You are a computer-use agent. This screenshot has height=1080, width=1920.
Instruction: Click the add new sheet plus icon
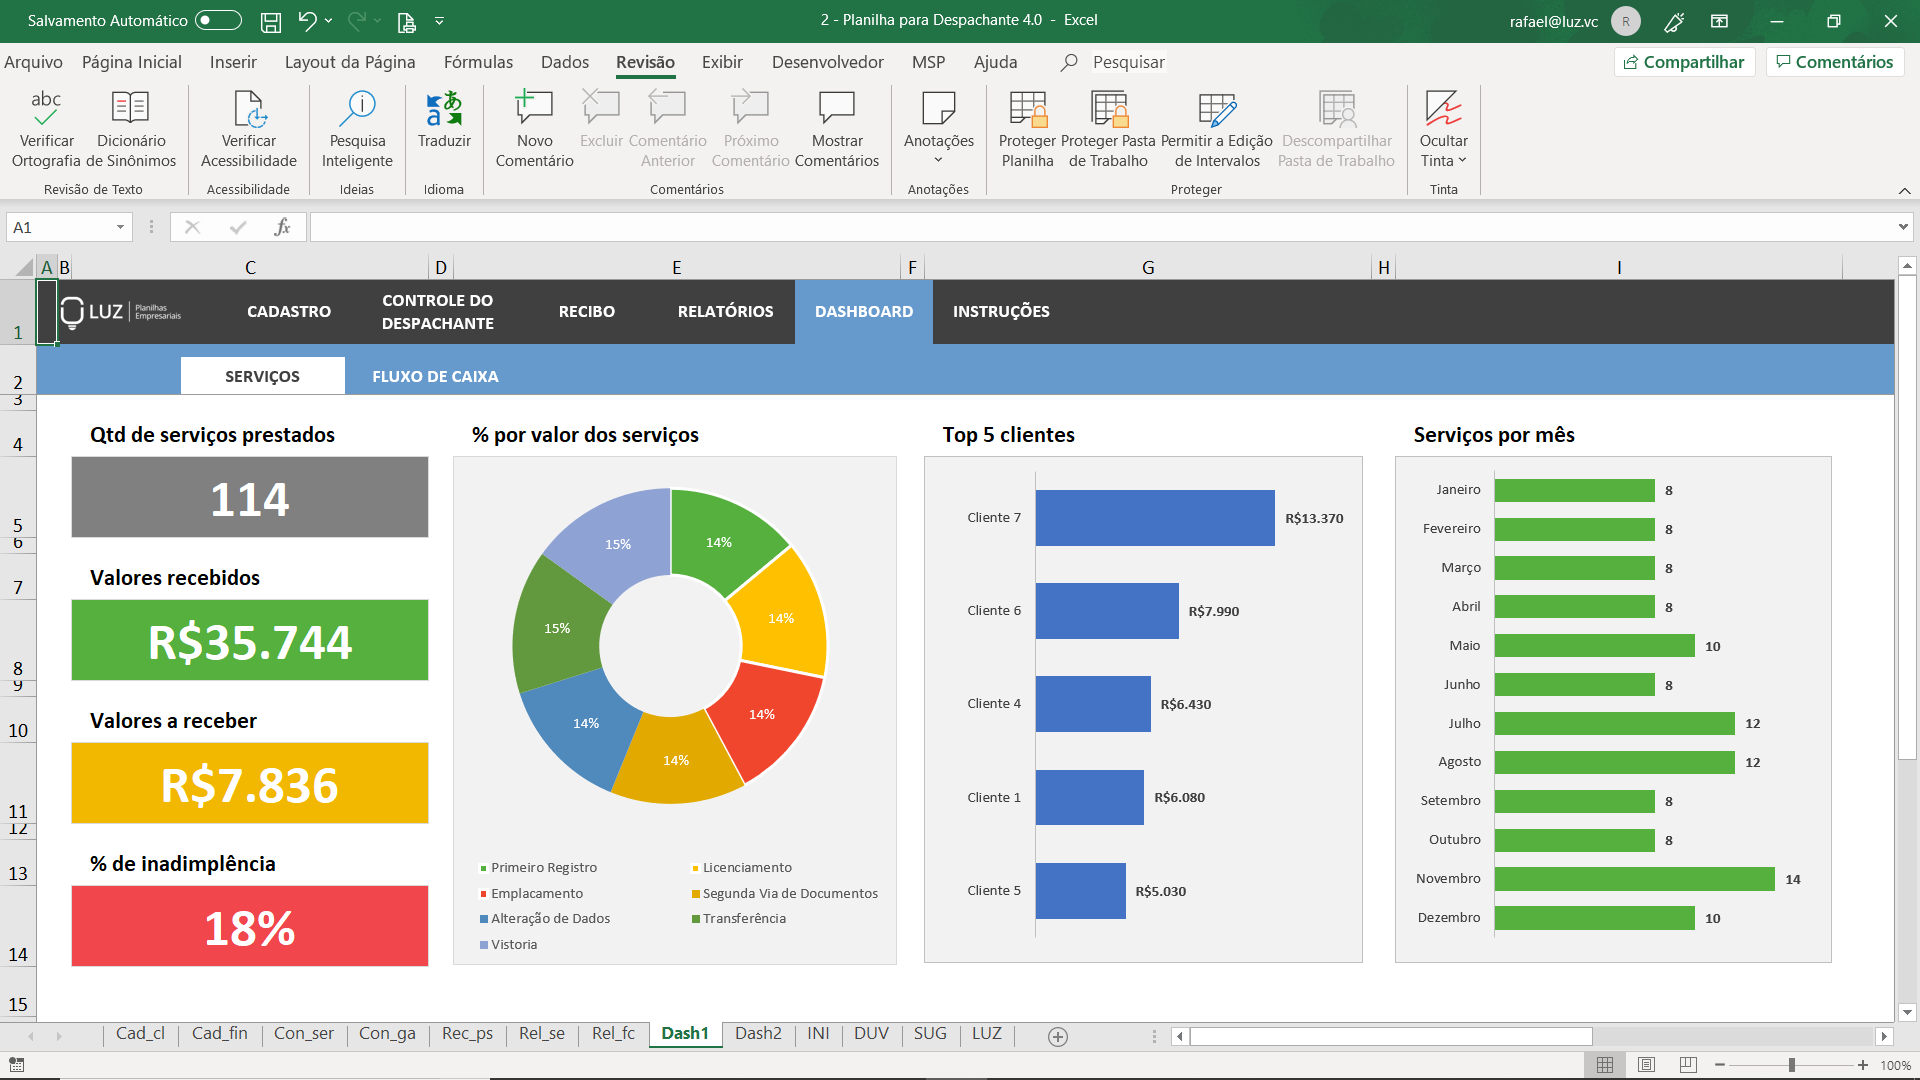coord(1058,1037)
